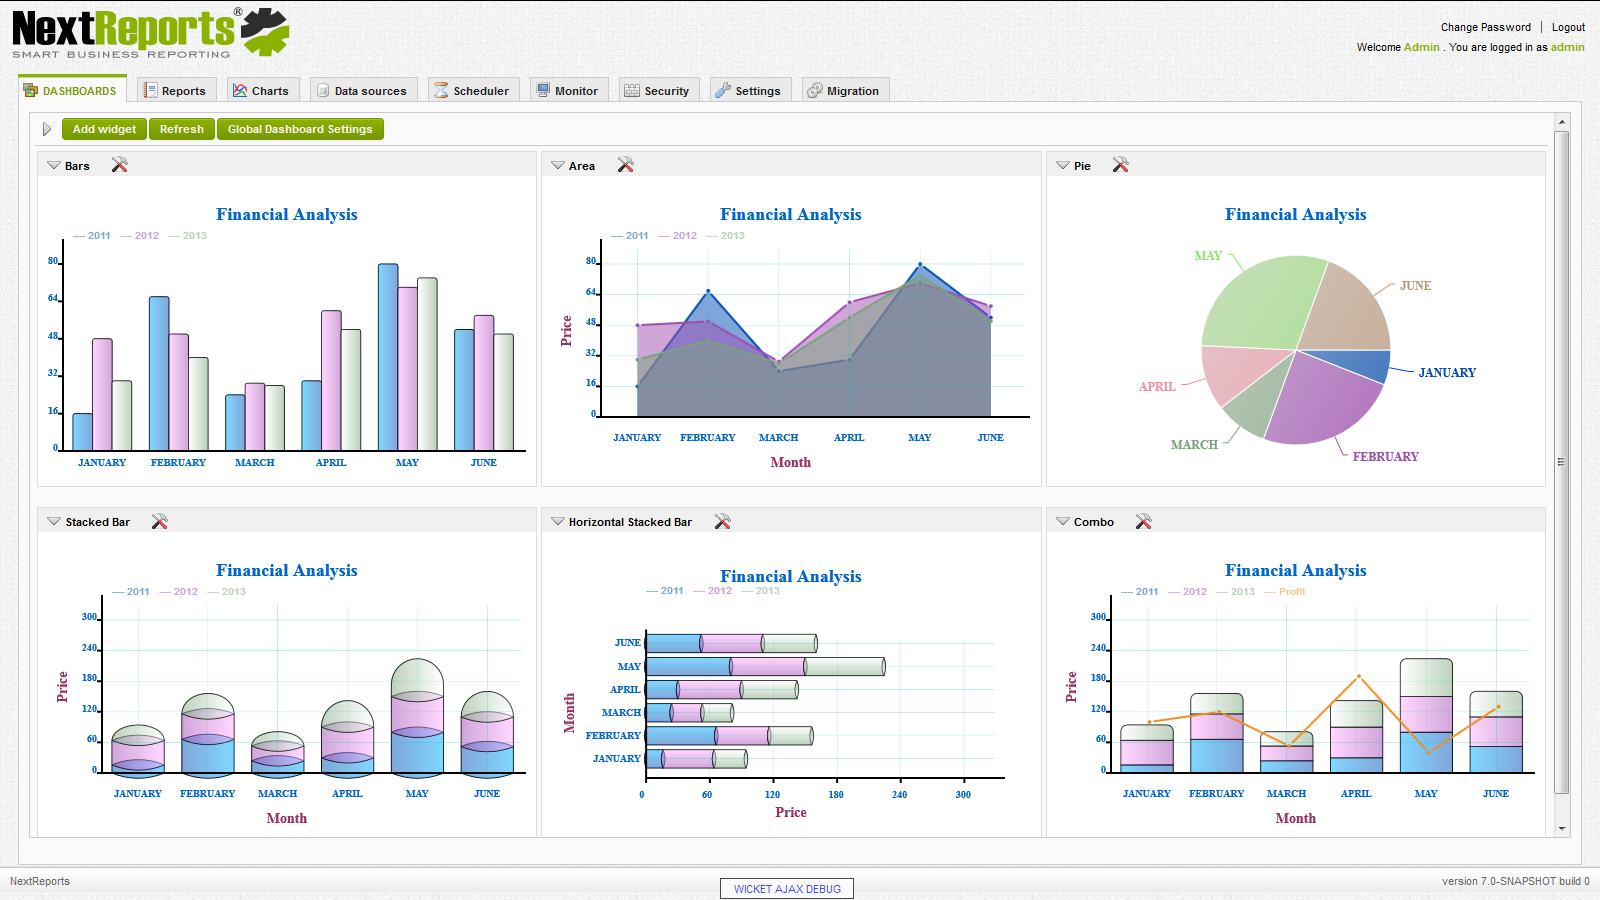
Task: Toggle 2011 series in Stacked Bar legend
Action: (x=131, y=592)
